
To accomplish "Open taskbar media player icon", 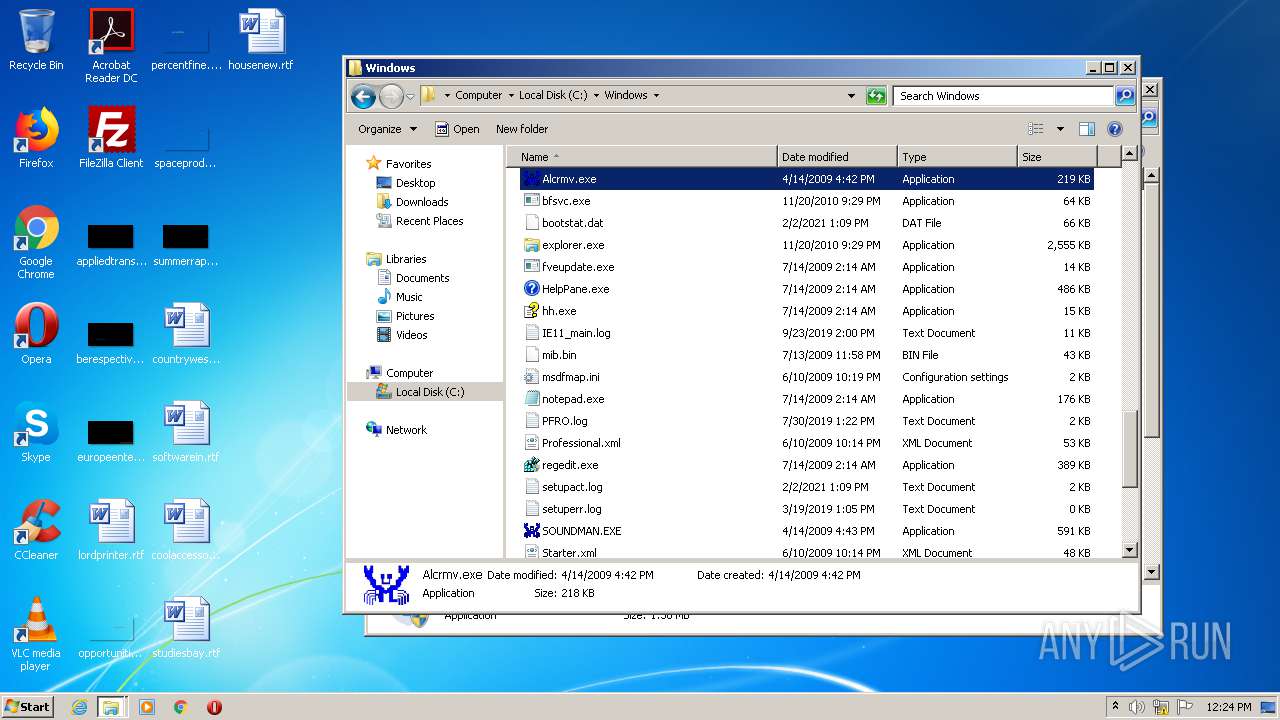I will click(147, 707).
